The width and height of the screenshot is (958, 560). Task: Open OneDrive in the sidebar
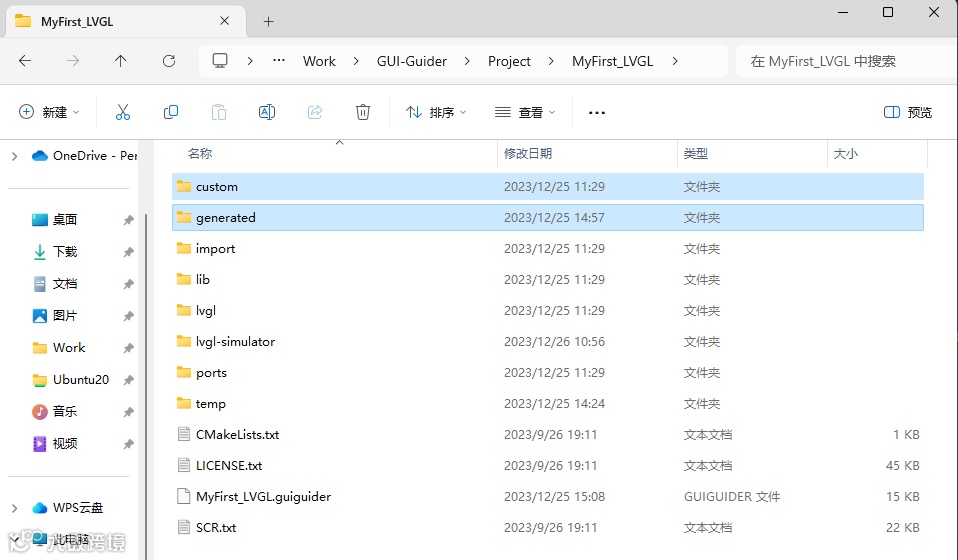tap(84, 156)
